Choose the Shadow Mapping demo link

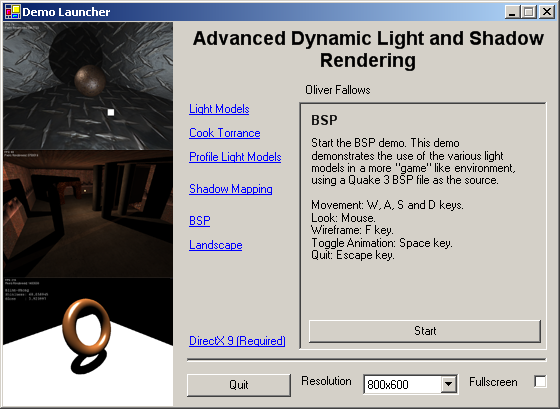(231, 189)
